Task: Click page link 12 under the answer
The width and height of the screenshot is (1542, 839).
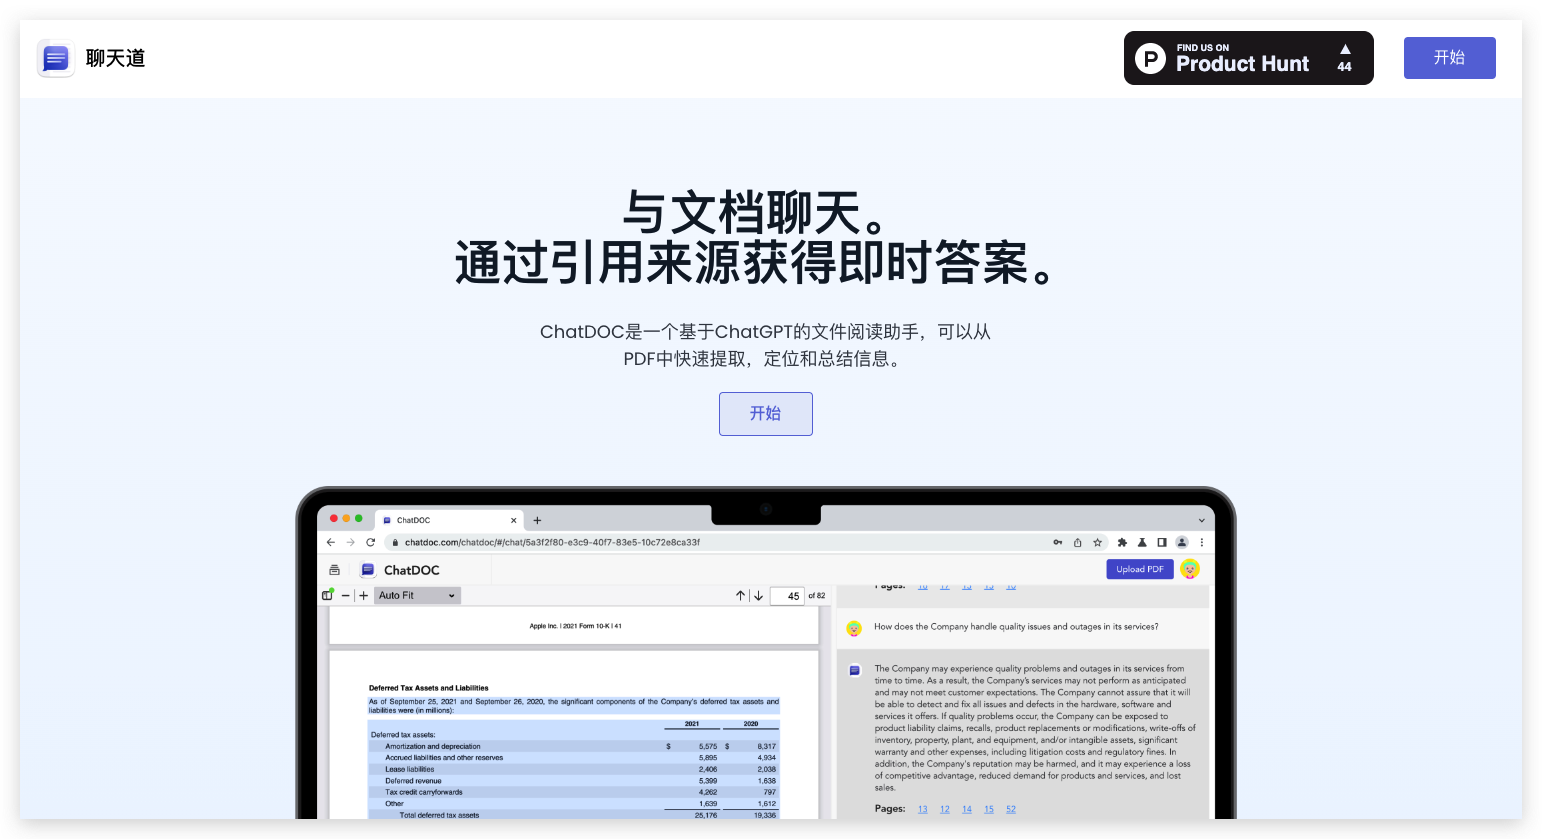Action: [944, 809]
